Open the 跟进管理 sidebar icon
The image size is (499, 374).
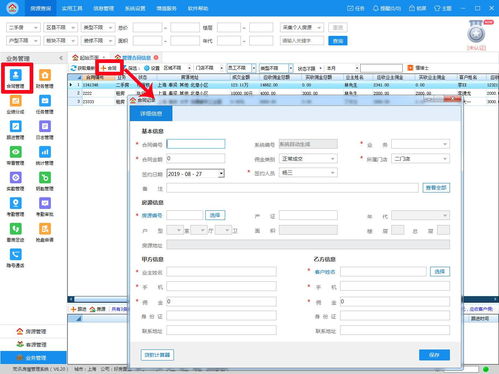point(16,130)
